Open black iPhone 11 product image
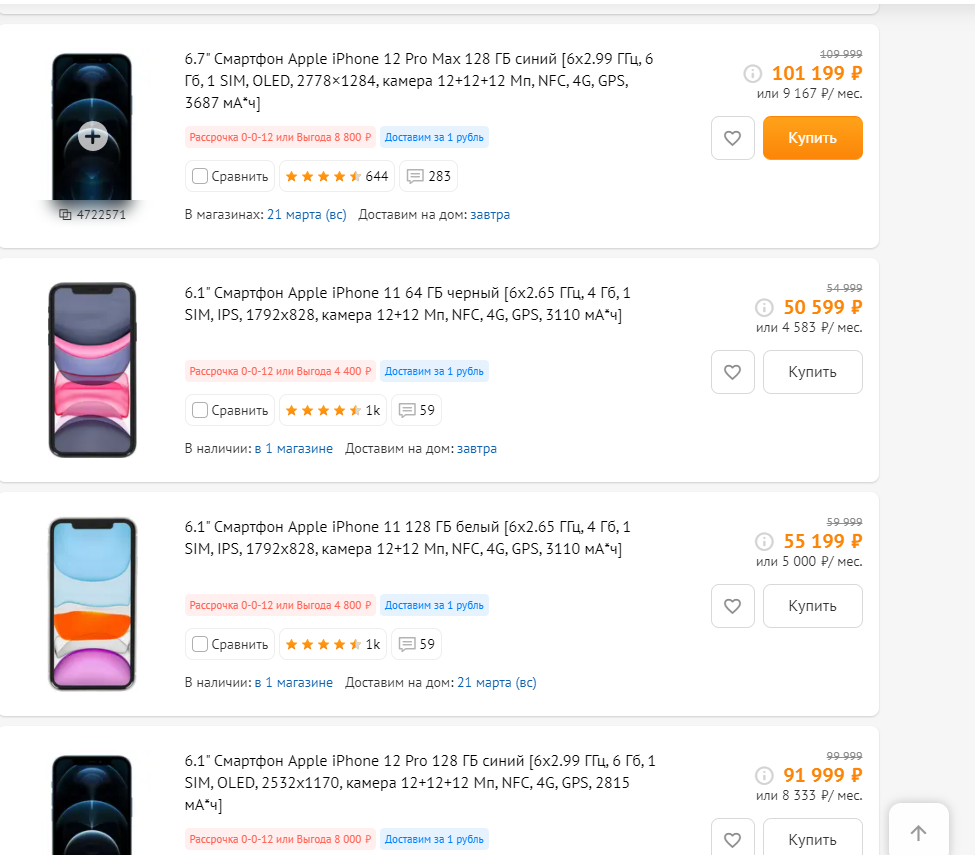This screenshot has width=975, height=855. [92, 370]
